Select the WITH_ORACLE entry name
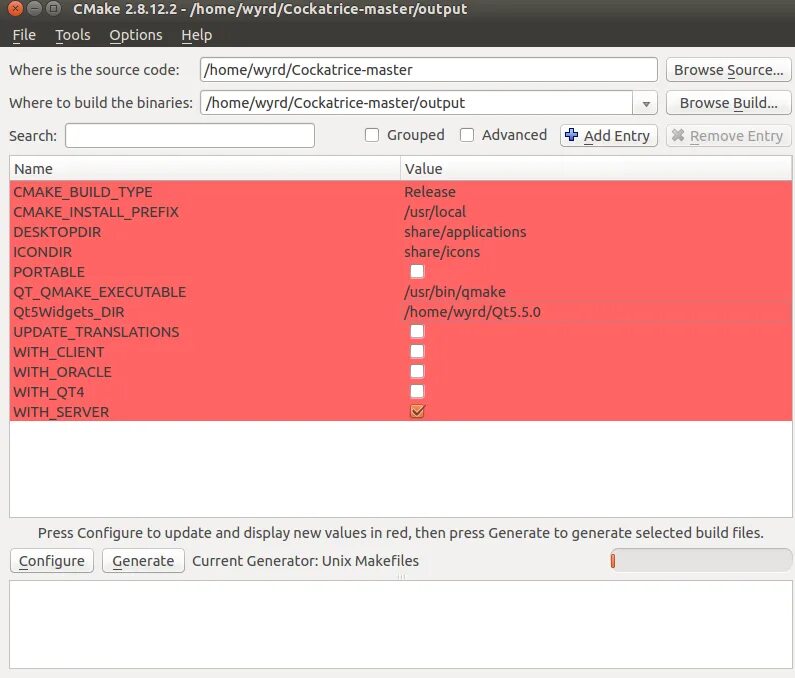 point(62,372)
